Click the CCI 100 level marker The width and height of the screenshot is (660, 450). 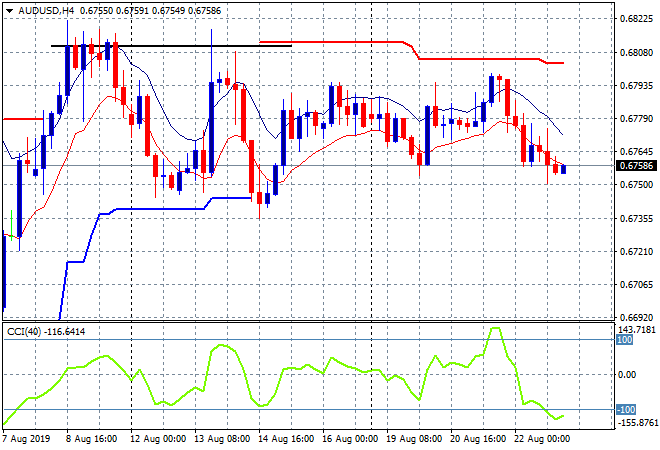pos(625,340)
